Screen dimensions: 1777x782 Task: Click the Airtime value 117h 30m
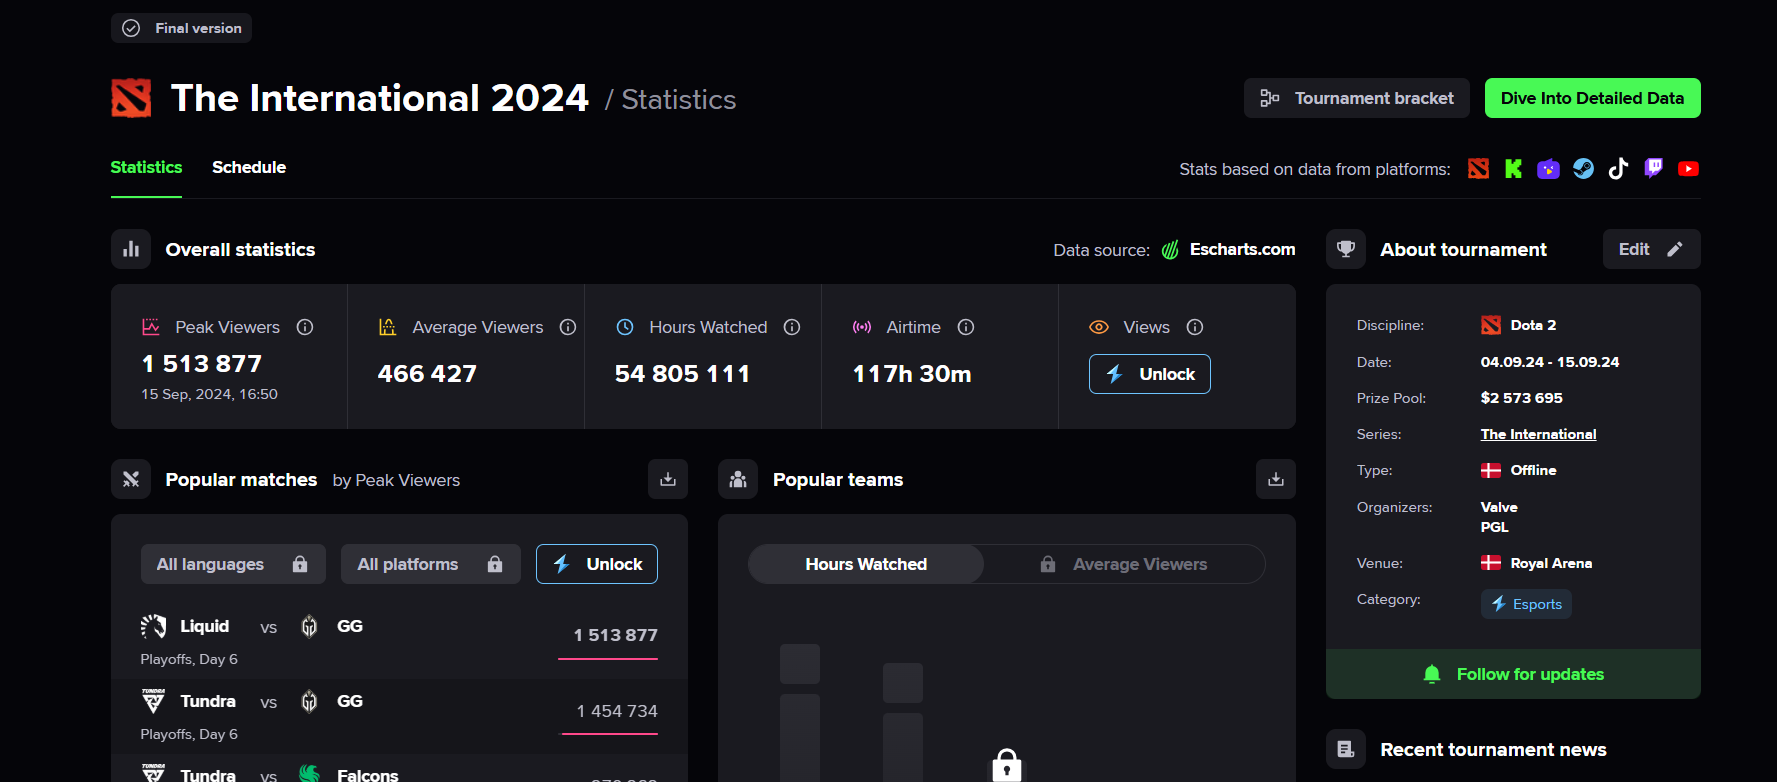point(912,374)
